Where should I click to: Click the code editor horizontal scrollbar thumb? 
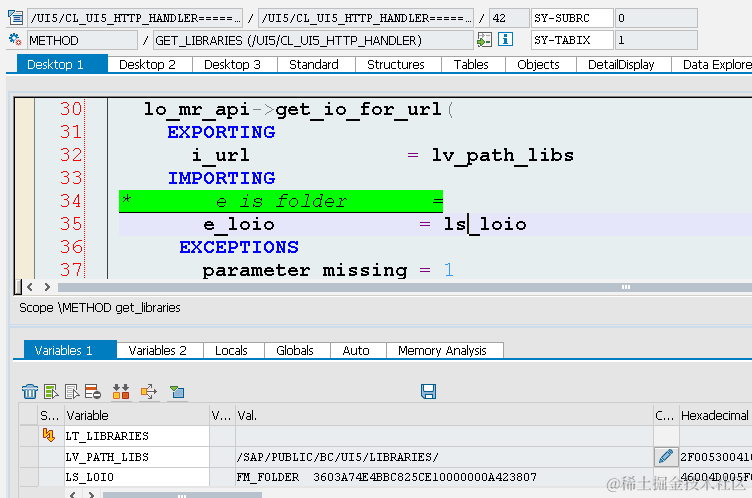[x=405, y=287]
